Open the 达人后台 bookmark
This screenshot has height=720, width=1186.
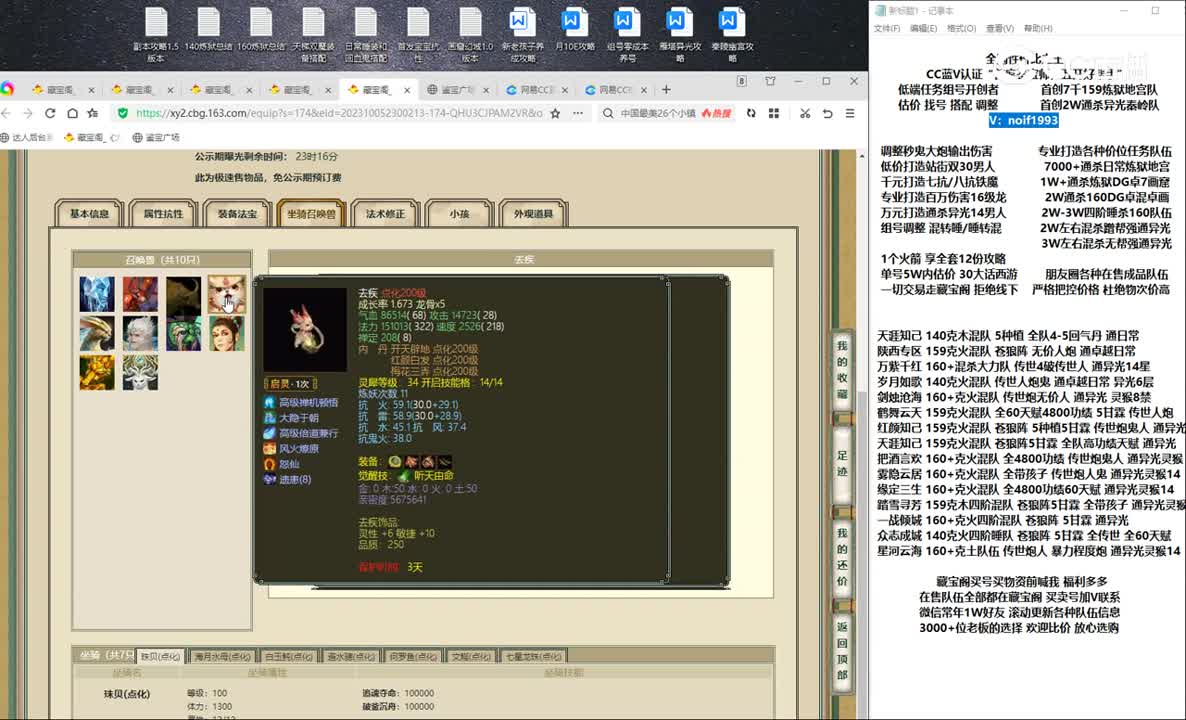click(x=27, y=138)
